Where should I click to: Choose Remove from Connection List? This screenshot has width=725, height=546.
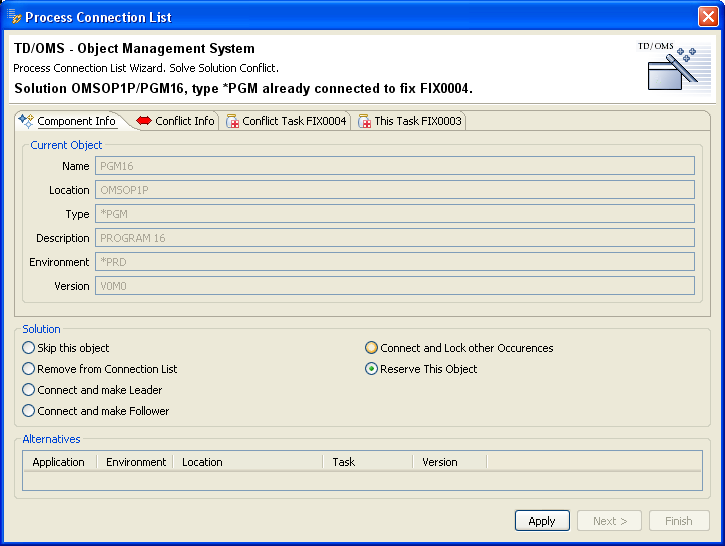click(29, 369)
